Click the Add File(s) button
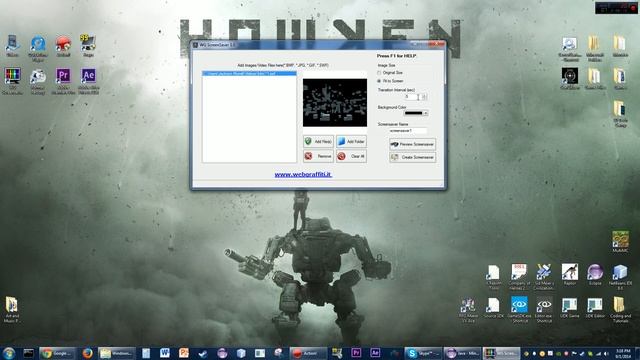Screen dimensions: 640x360 (318, 142)
